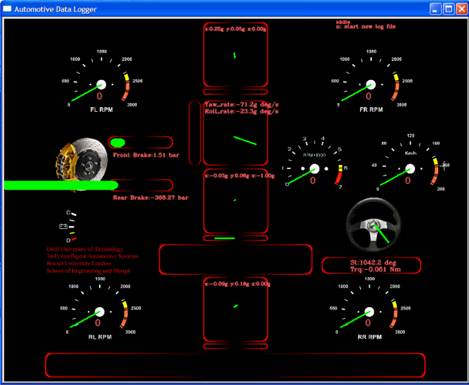Click the application icon in title bar
Viewport: 469px width, 385px height.
[x=7, y=9]
